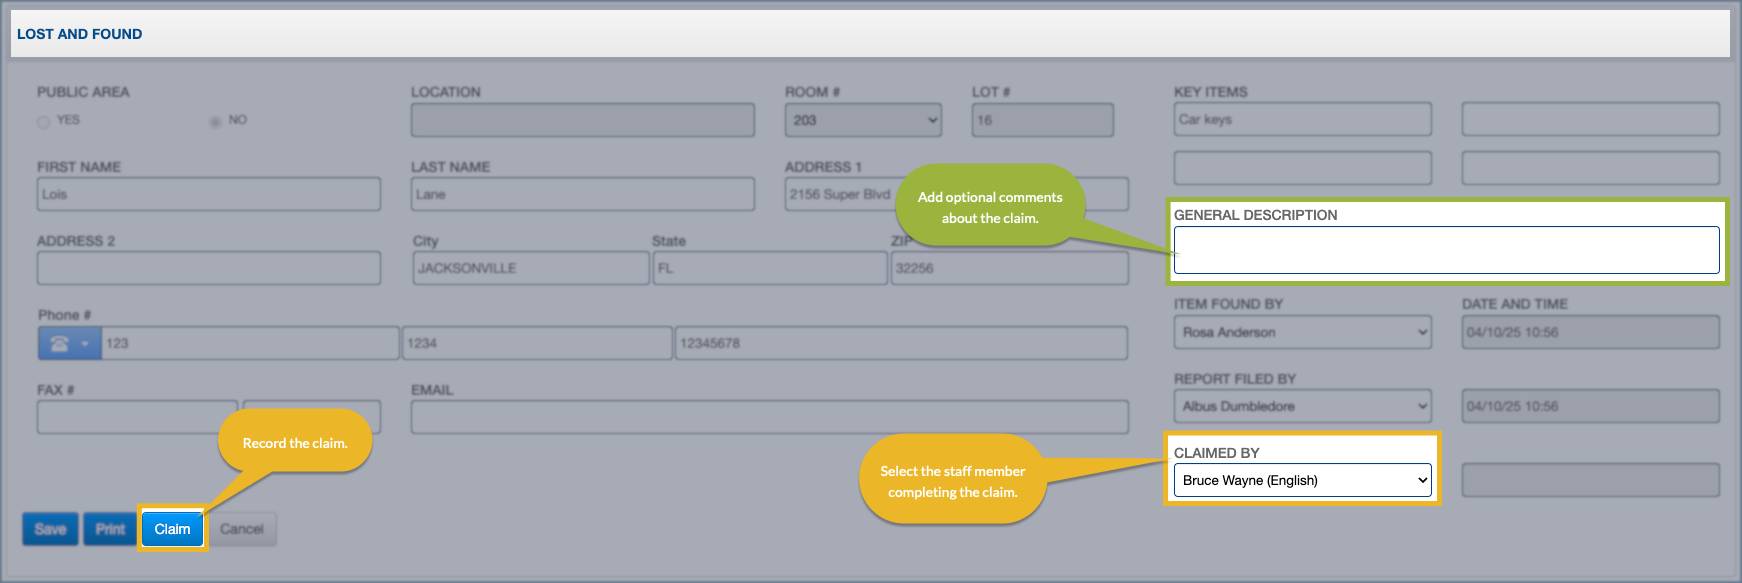Viewport: 1742px width, 583px height.
Task: Click the ZIP field showing 32256
Action: 1009,268
